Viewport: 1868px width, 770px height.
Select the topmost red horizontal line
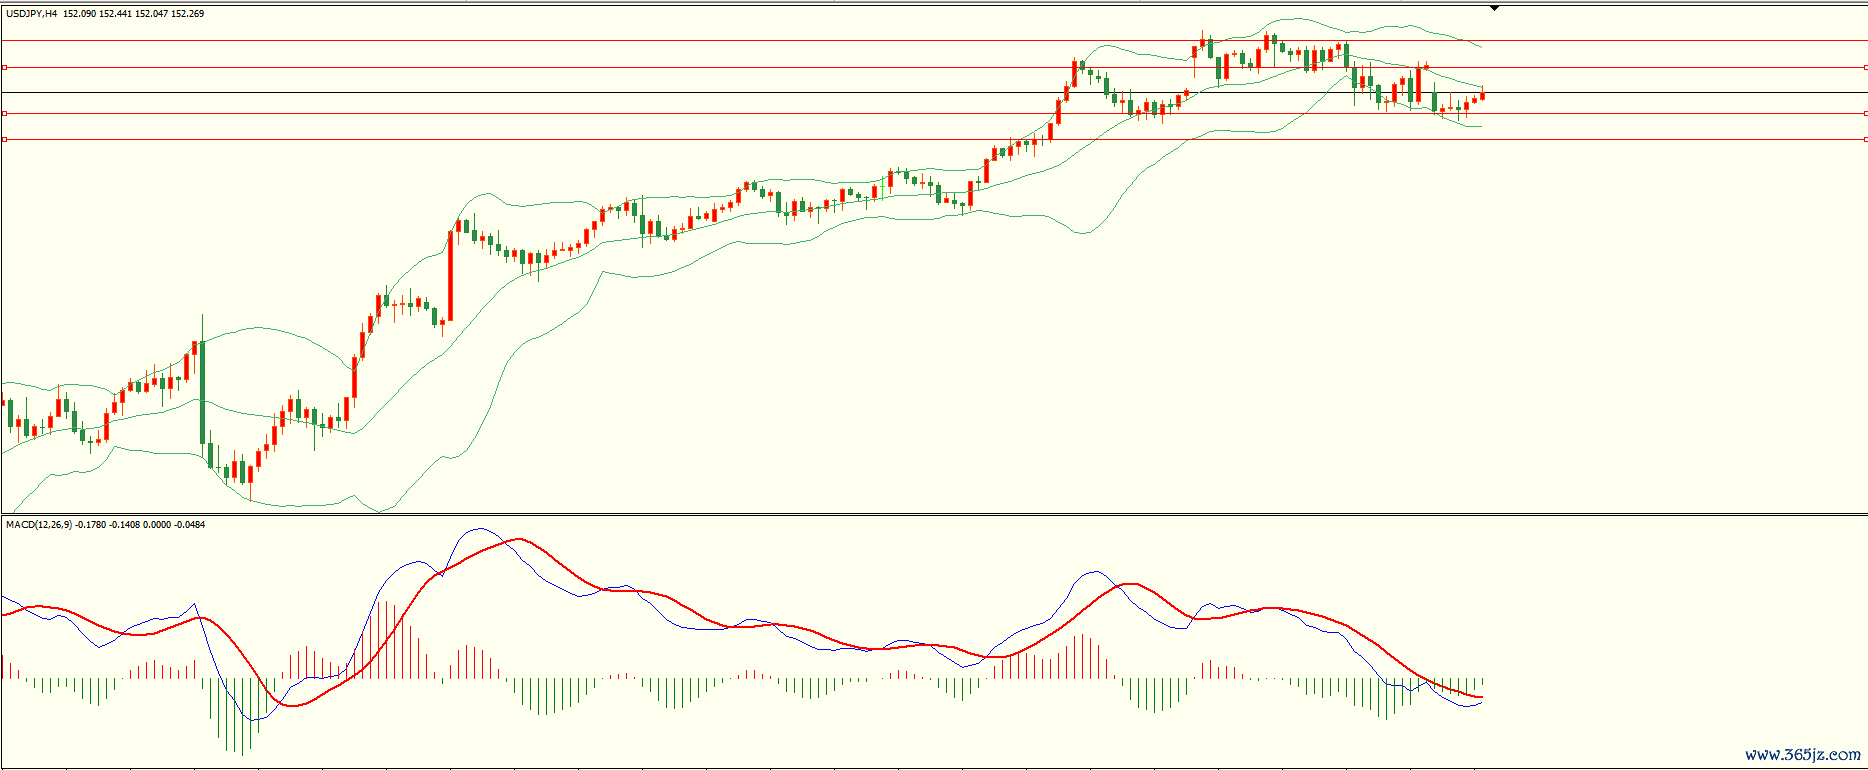click(x=934, y=41)
